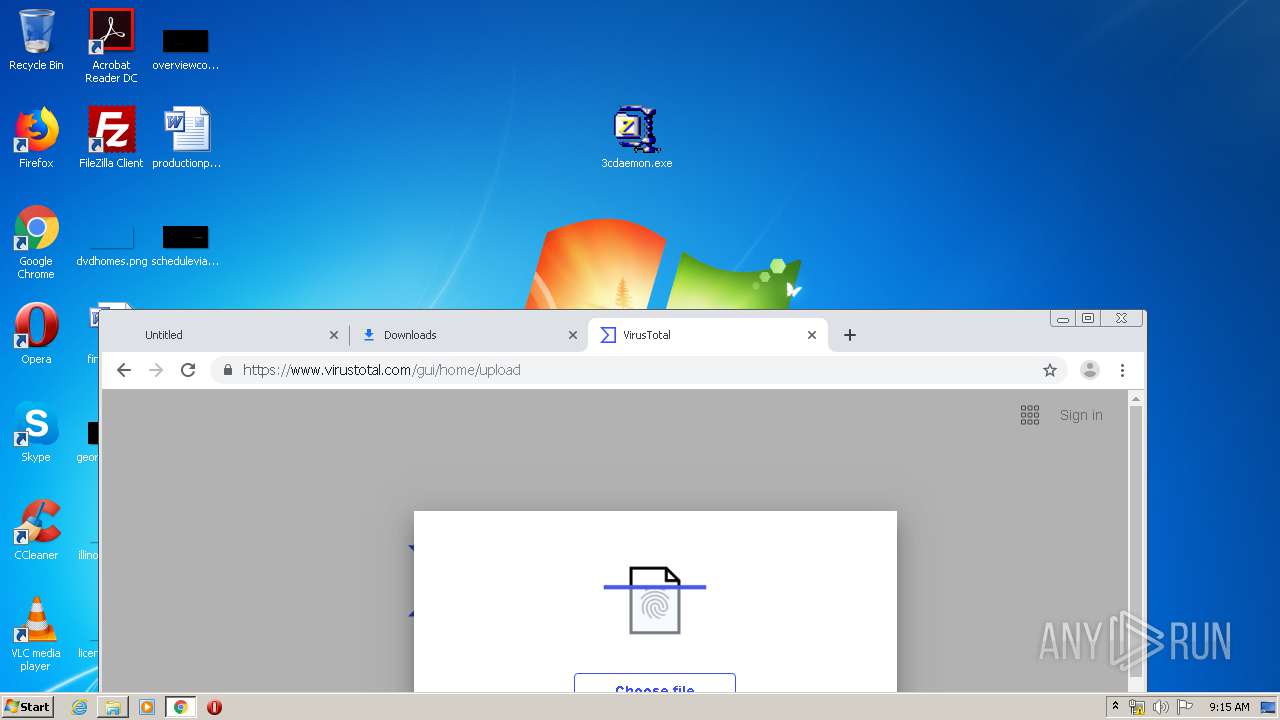Viewport: 1280px width, 720px height.
Task: Close the Downloads tab
Action: click(573, 335)
